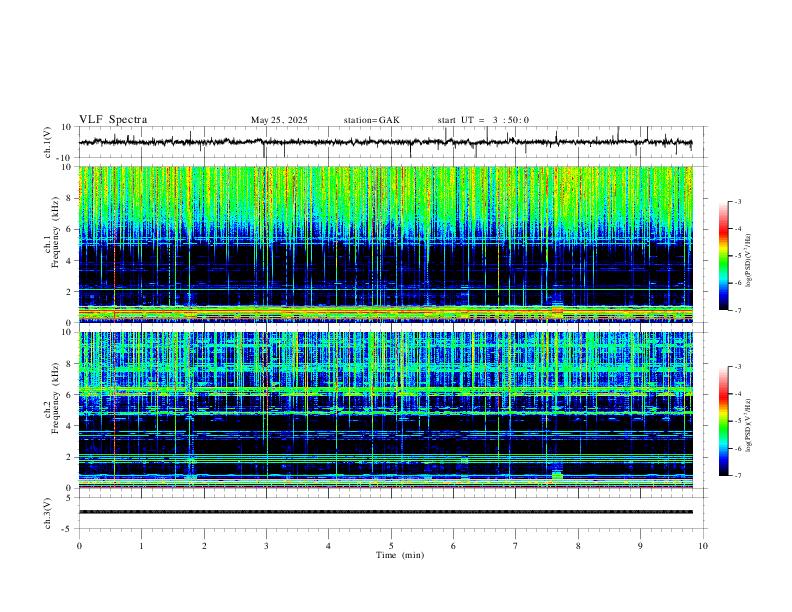Click the "ch.3(V)" axis label
The height and width of the screenshot is (612, 792).
click(48, 513)
